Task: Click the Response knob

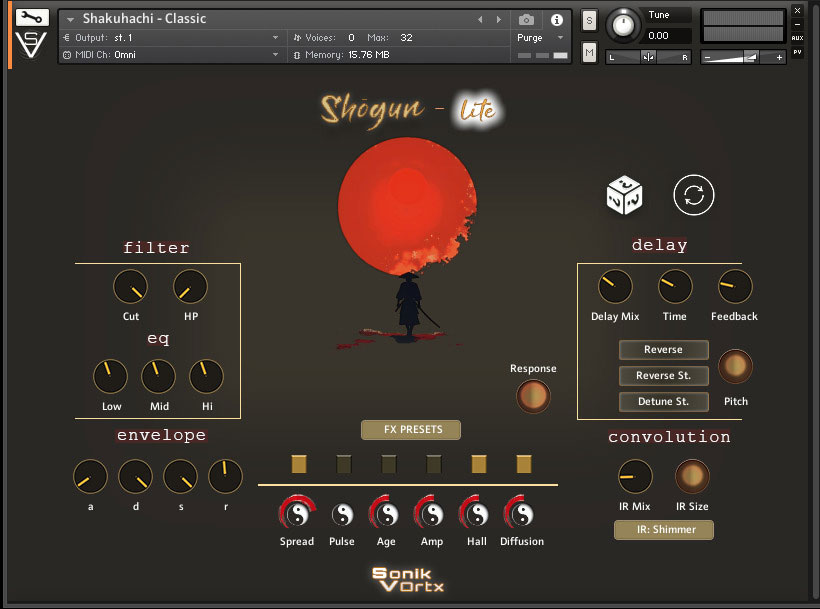Action: (533, 396)
